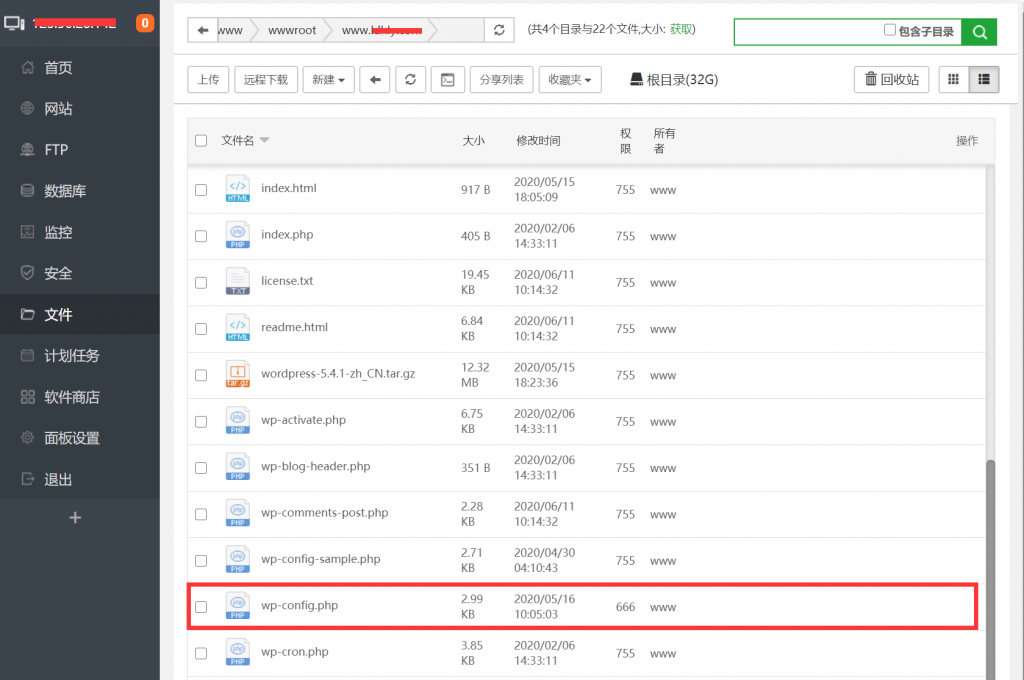The height and width of the screenshot is (680, 1024).
Task: Click the wp-activate.php file icon
Action: pos(238,421)
